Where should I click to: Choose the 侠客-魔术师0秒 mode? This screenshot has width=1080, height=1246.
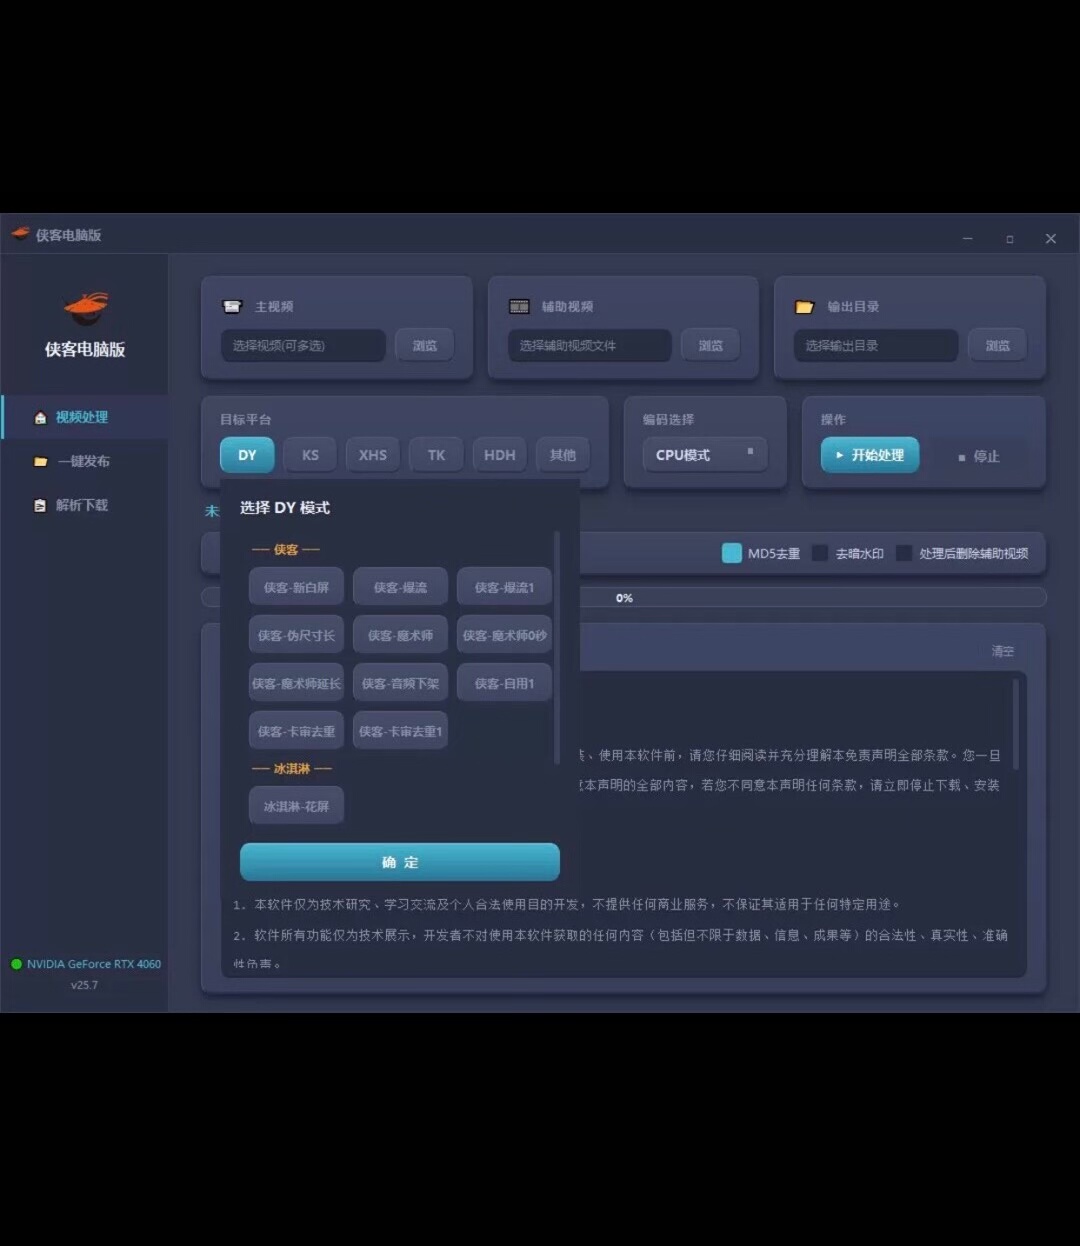coord(504,635)
